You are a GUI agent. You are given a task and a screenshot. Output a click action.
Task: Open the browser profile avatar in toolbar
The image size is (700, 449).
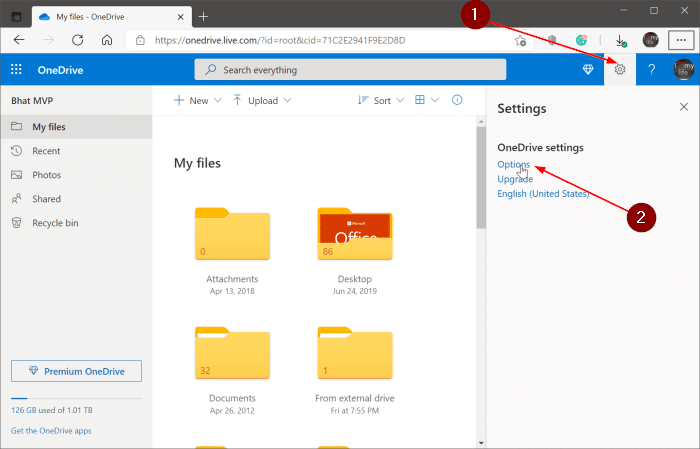pyautogui.click(x=650, y=40)
